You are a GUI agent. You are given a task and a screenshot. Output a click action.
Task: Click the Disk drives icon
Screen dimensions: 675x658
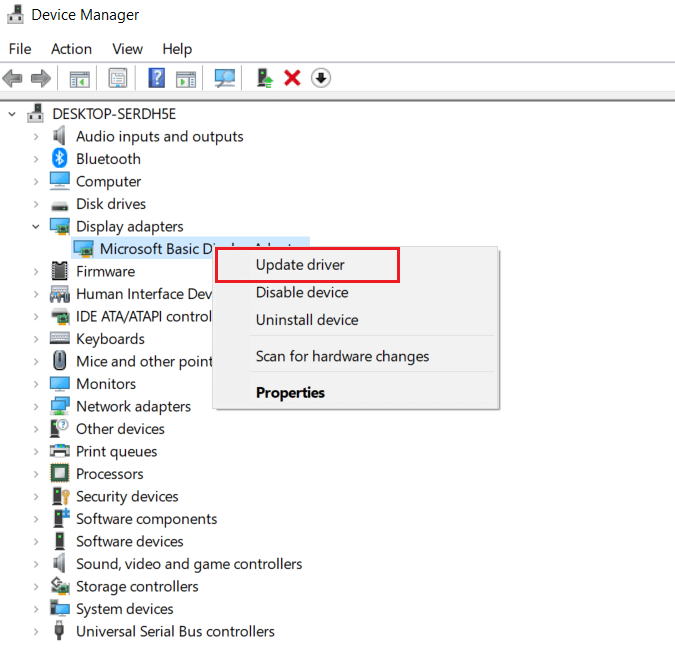click(59, 206)
